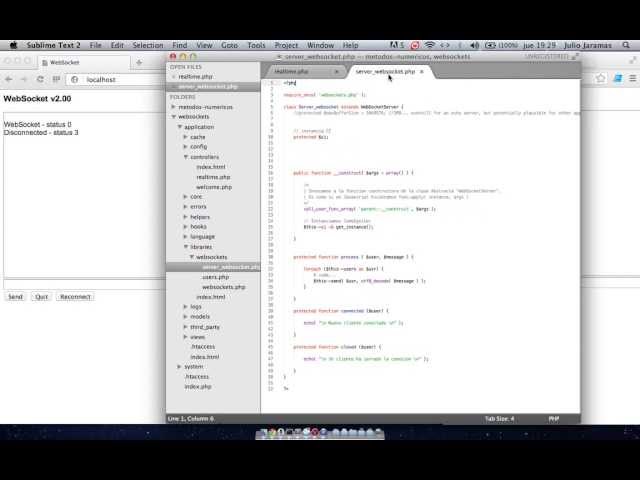Collapse the controllers folder

[x=185, y=157]
